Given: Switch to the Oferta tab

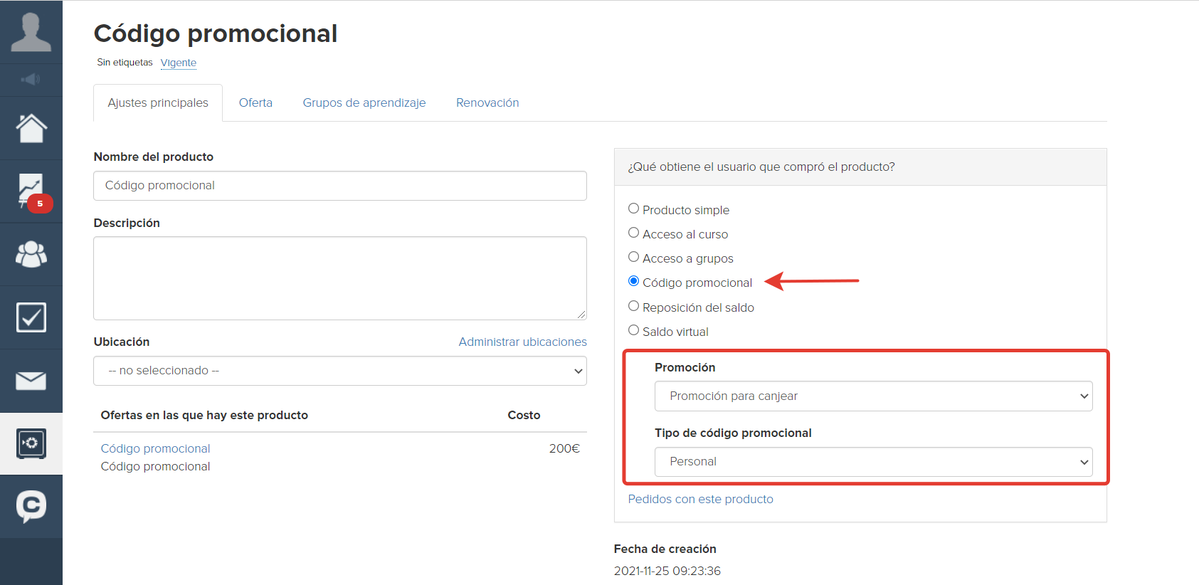Looking at the screenshot, I should (x=255, y=102).
